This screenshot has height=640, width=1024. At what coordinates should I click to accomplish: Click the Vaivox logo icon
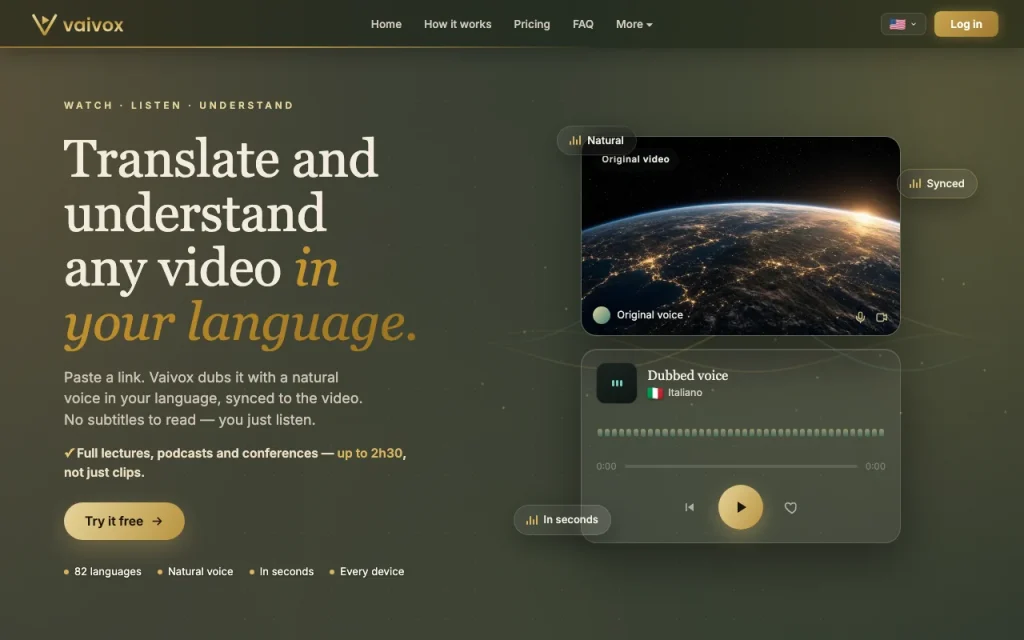click(44, 24)
